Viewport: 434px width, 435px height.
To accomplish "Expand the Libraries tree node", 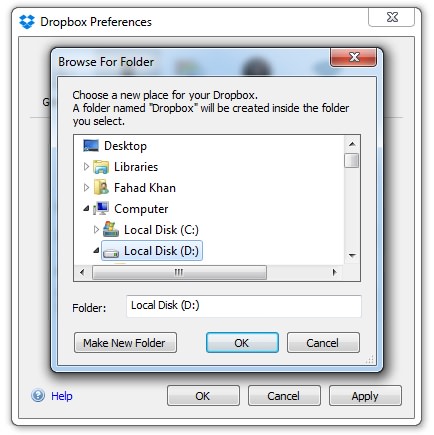I will 86,166.
